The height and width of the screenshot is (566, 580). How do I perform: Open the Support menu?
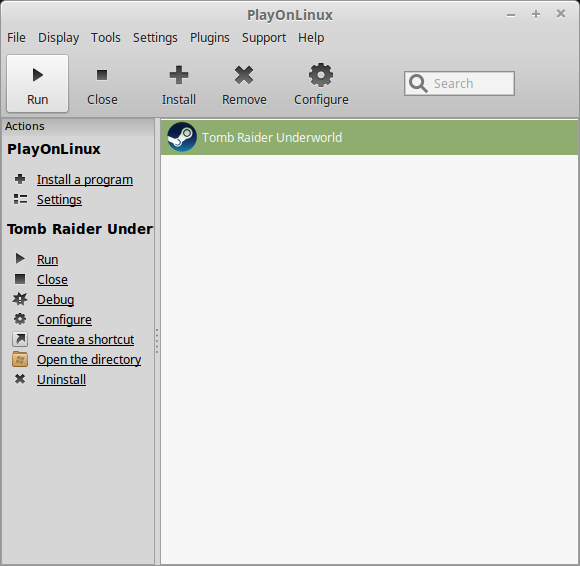point(264,38)
